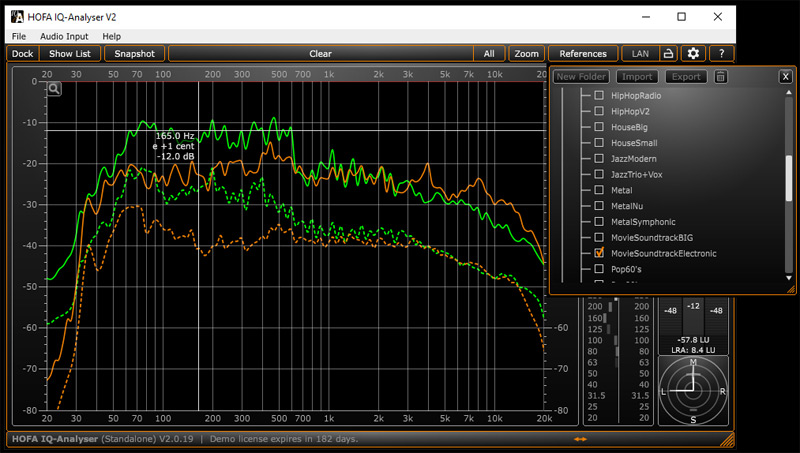Tick the MetalSymphonic reference checkbox
The image size is (800, 453).
click(600, 222)
